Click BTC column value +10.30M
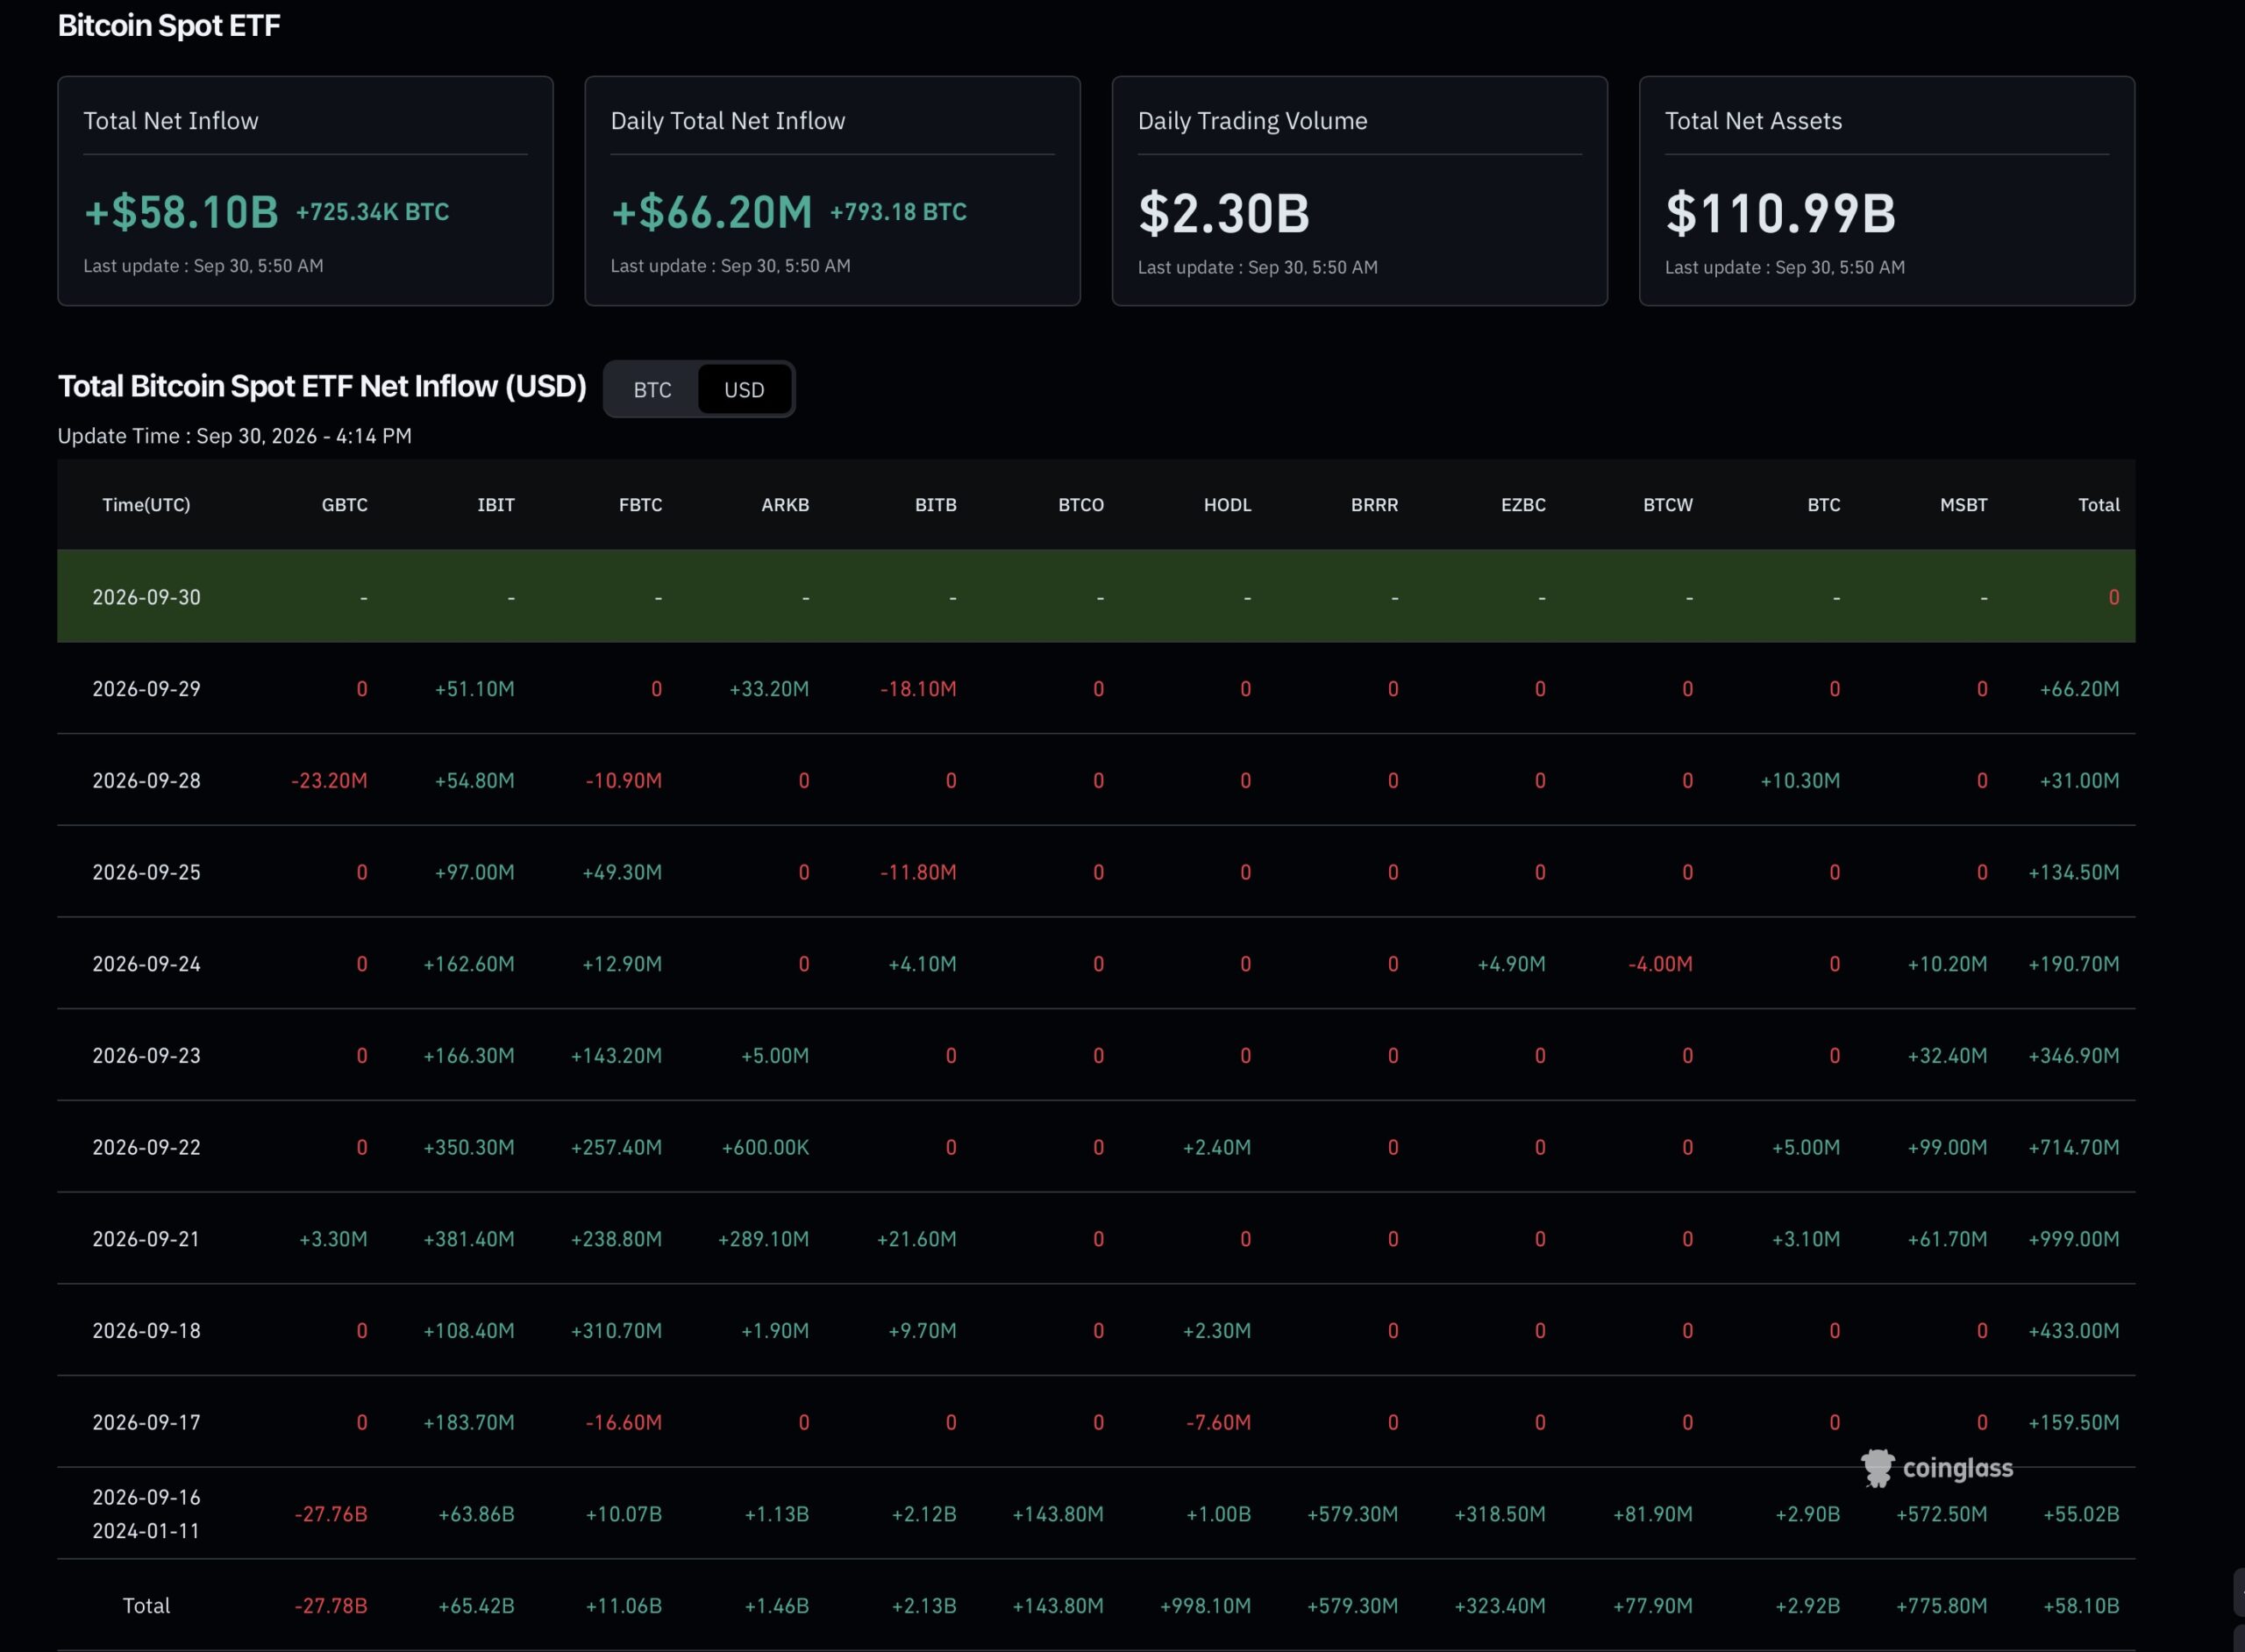The image size is (2245, 1652). 1800,781
